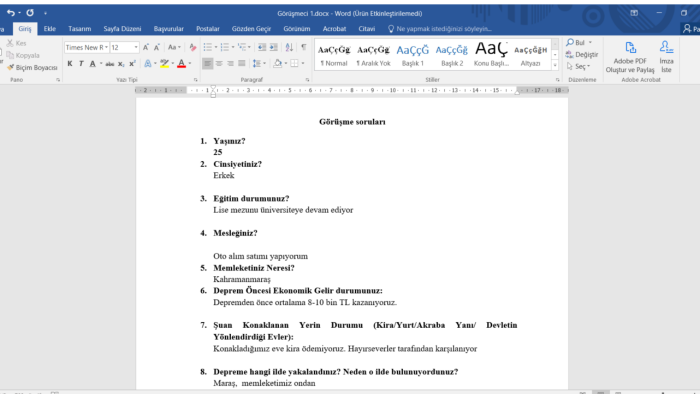The image size is (700, 394).
Task: Open the Acrobat tab
Action: 334,29
